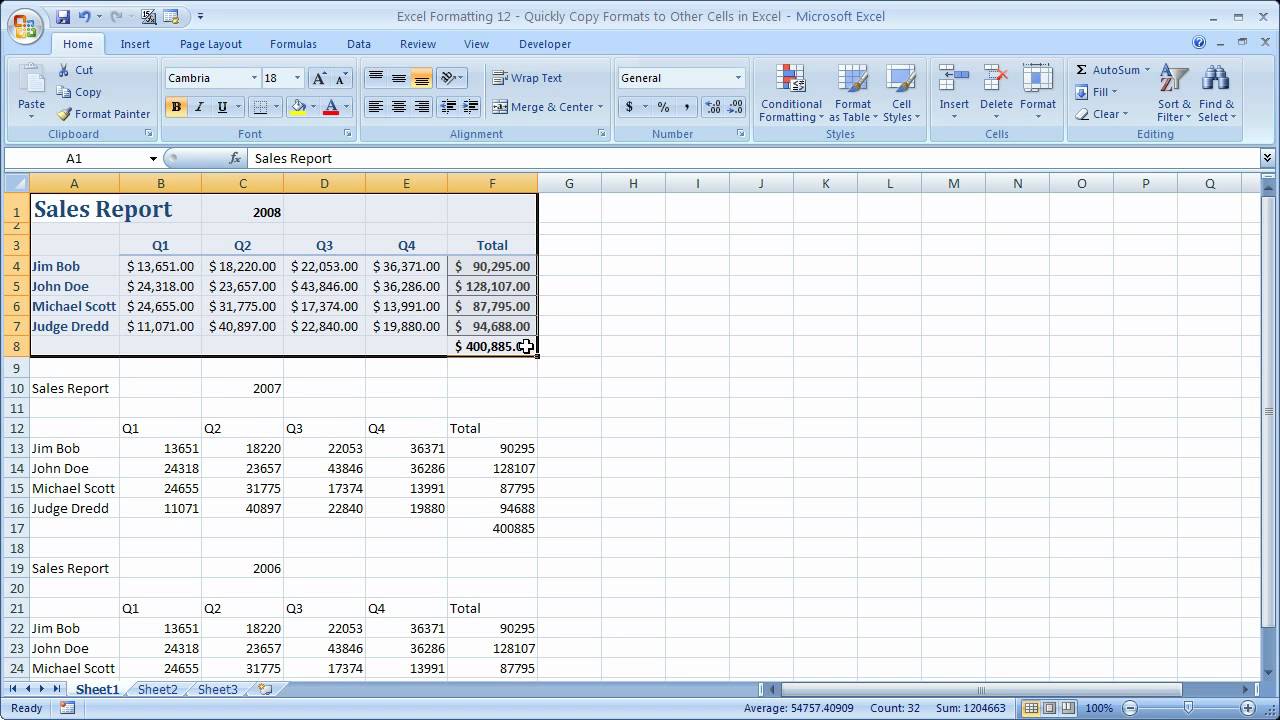Screen dimensions: 1280x720
Task: Switch to Sheet2 worksheet tab
Action: [x=158, y=689]
